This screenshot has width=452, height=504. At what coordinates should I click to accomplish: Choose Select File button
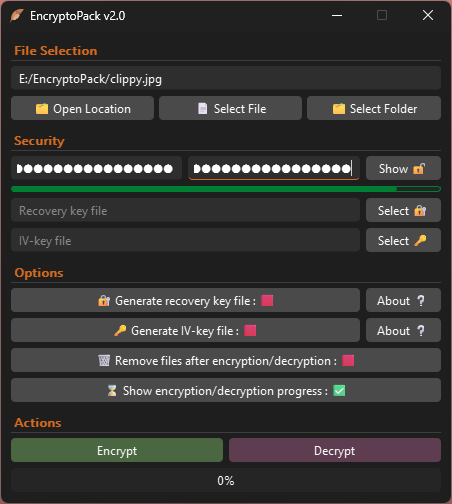tap(230, 108)
